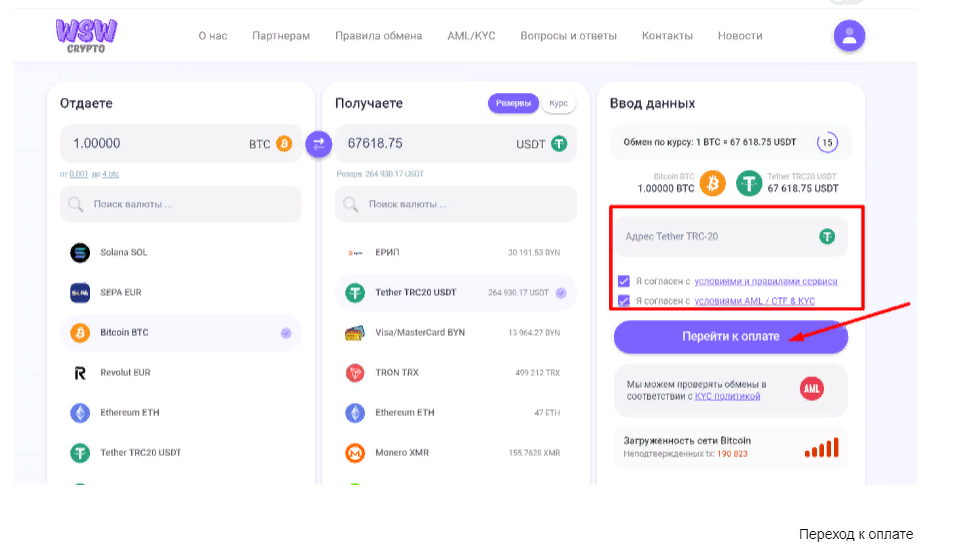
Task: Click the red AML badge icon
Action: click(812, 389)
